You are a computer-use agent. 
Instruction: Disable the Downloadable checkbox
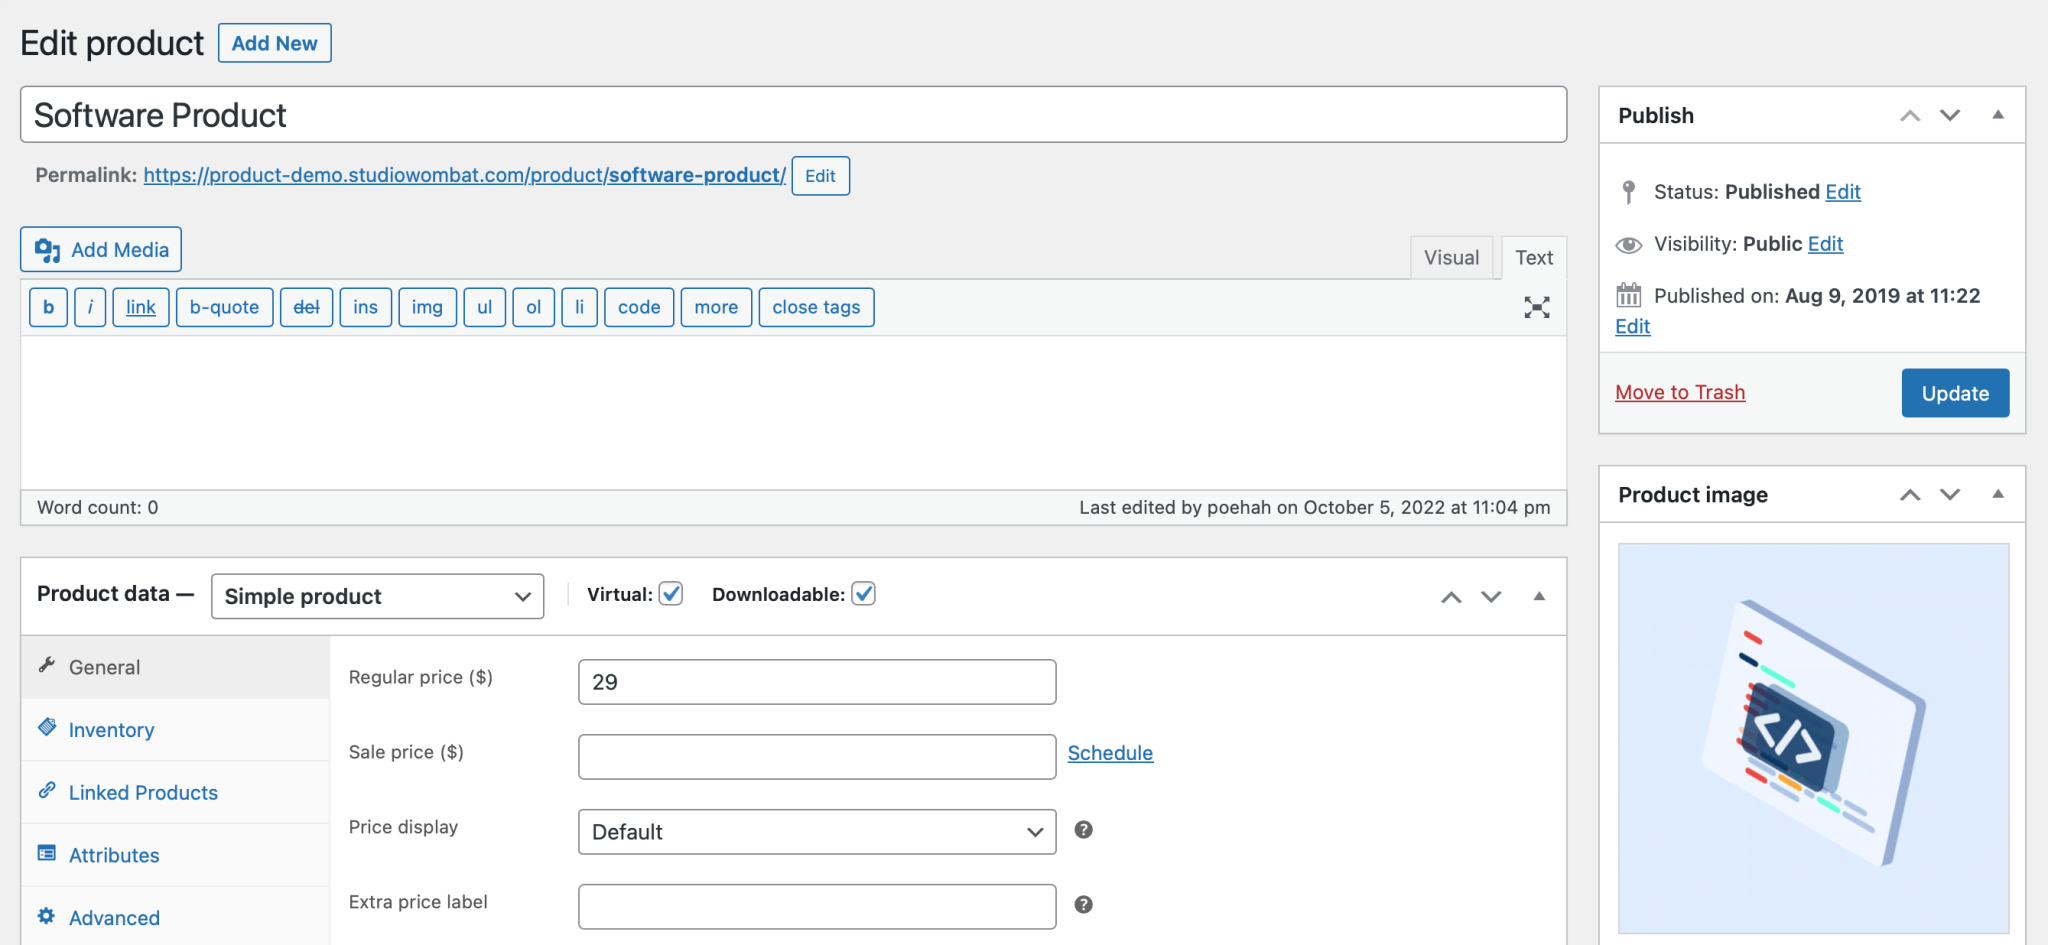pos(863,593)
